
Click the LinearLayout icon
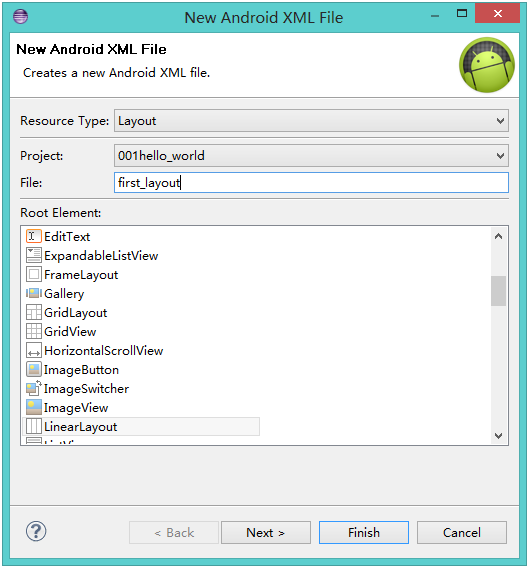click(x=34, y=426)
